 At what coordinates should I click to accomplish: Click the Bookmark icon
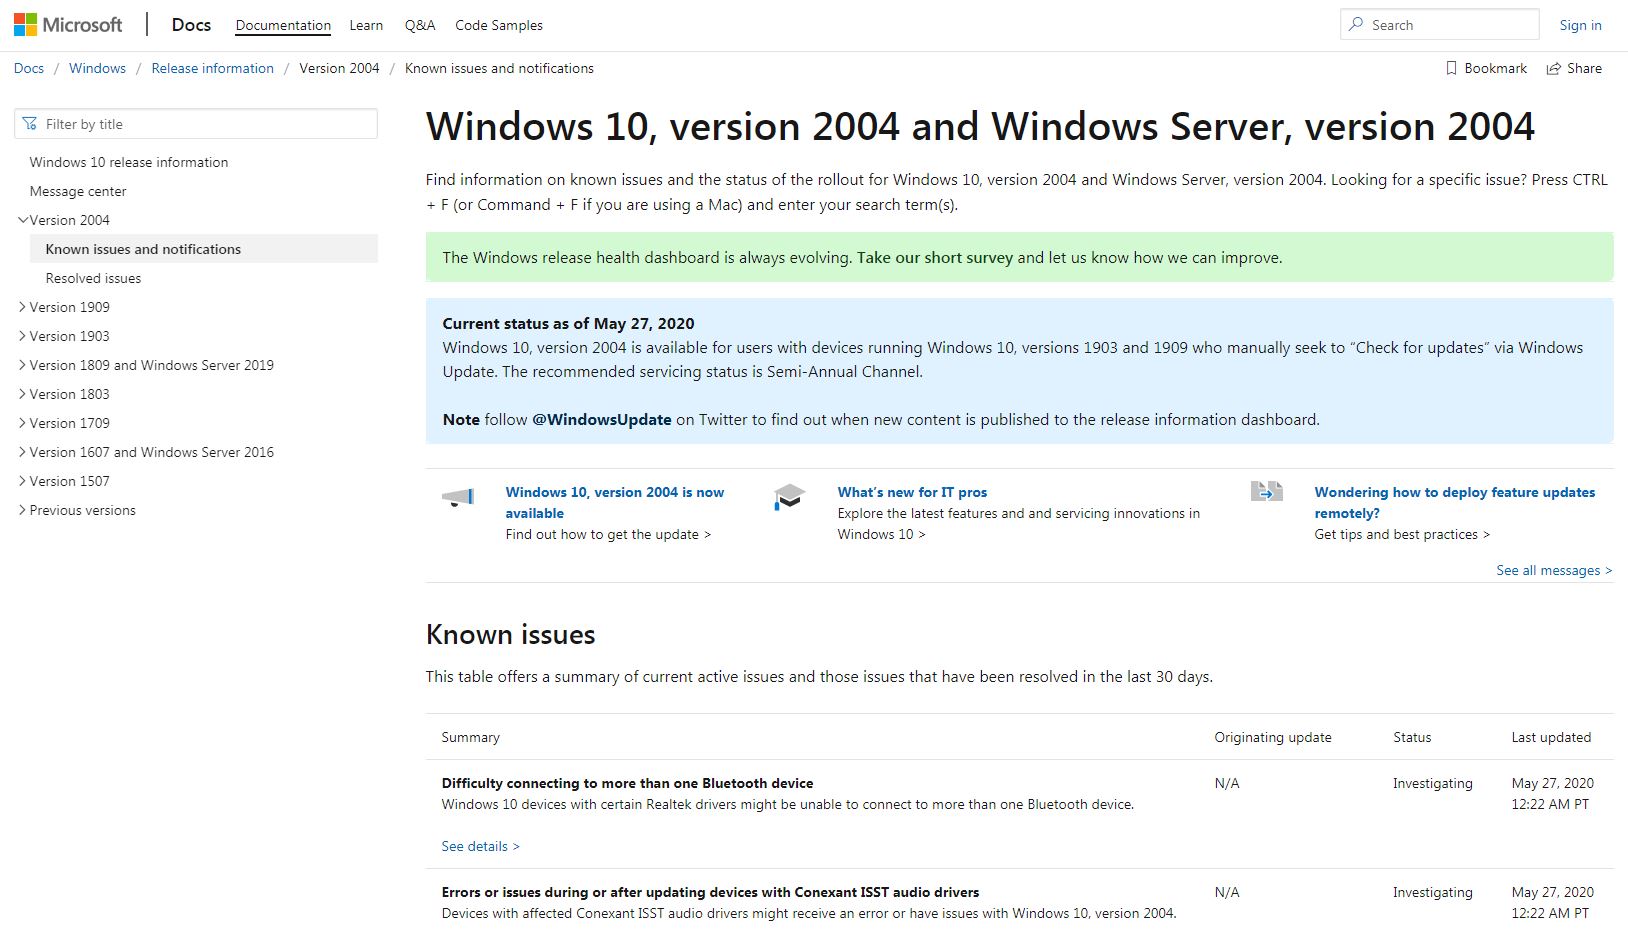click(x=1451, y=68)
